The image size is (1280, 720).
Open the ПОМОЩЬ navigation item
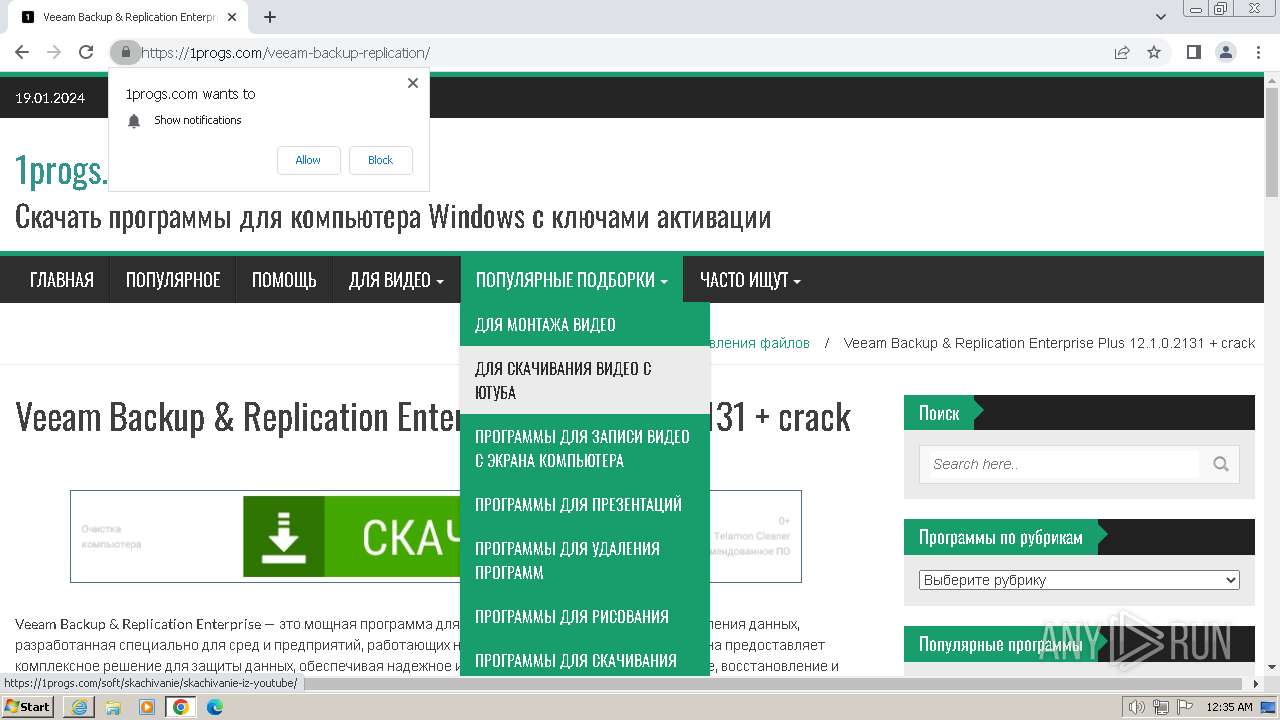click(x=284, y=280)
